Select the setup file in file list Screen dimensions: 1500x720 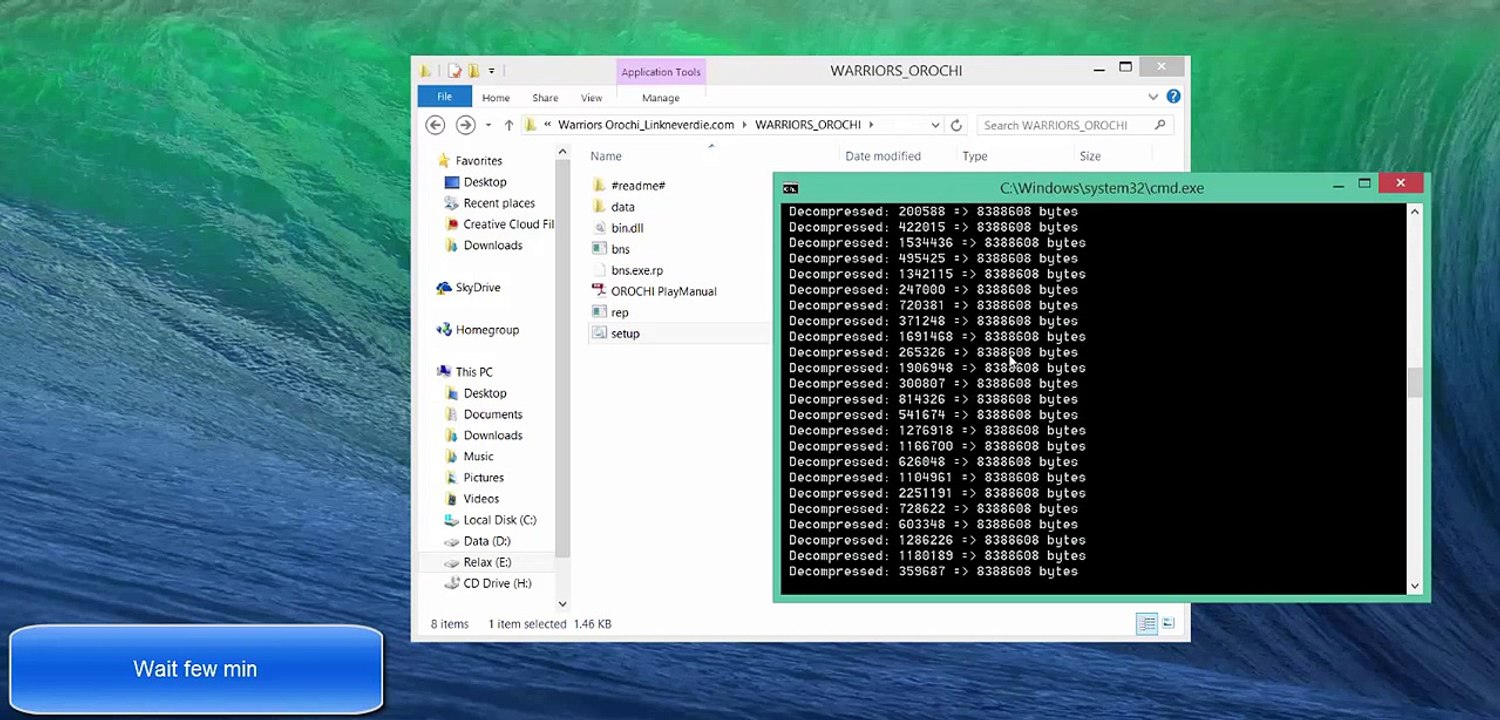coord(625,333)
